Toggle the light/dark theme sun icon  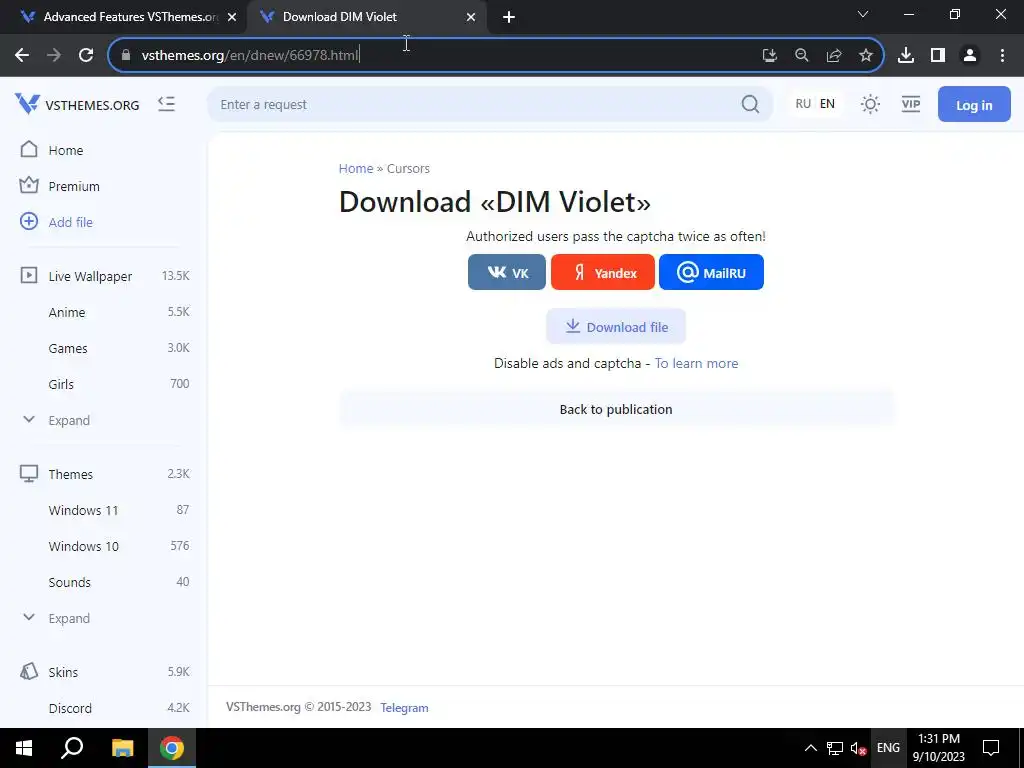click(870, 104)
